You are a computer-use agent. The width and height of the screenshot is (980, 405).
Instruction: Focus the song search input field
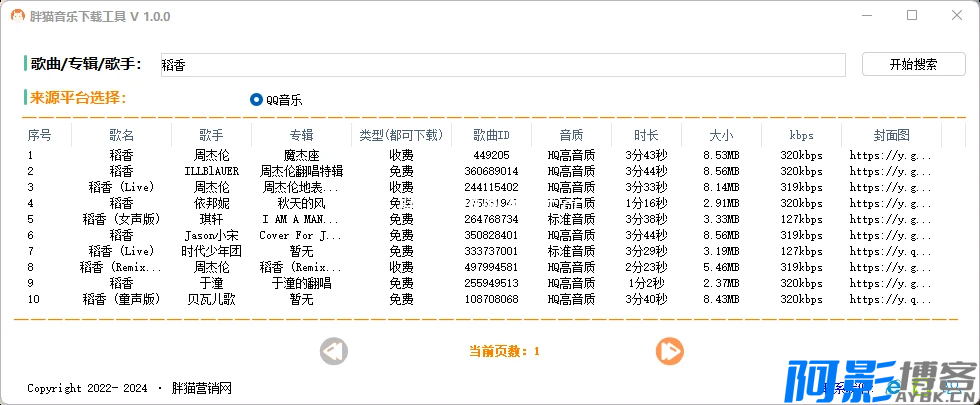[503, 65]
